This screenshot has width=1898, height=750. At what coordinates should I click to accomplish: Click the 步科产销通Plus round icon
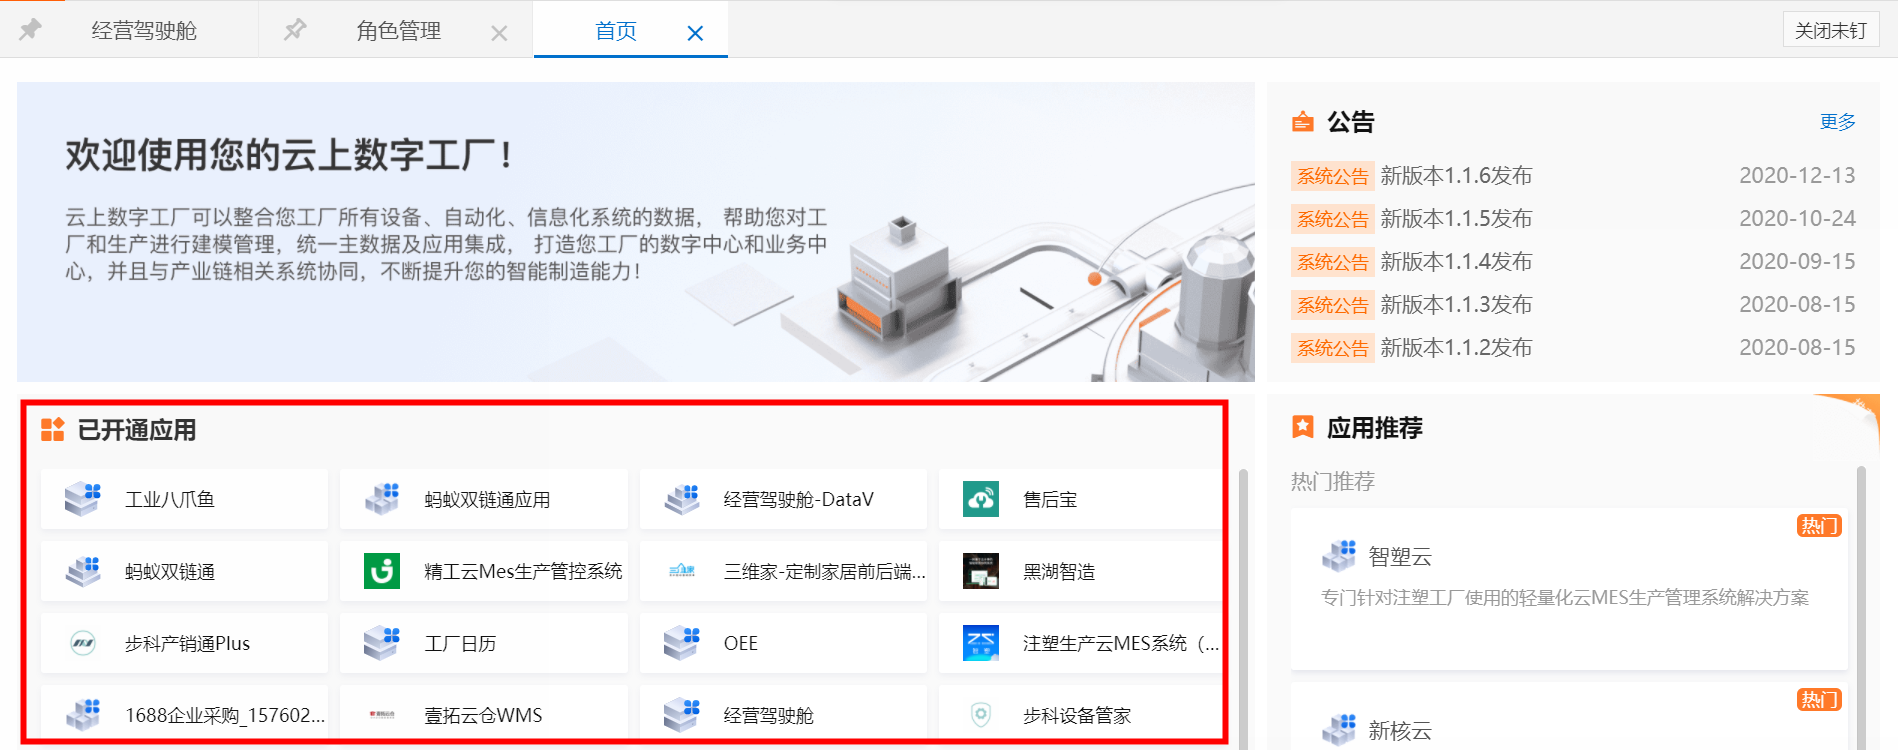click(x=83, y=643)
